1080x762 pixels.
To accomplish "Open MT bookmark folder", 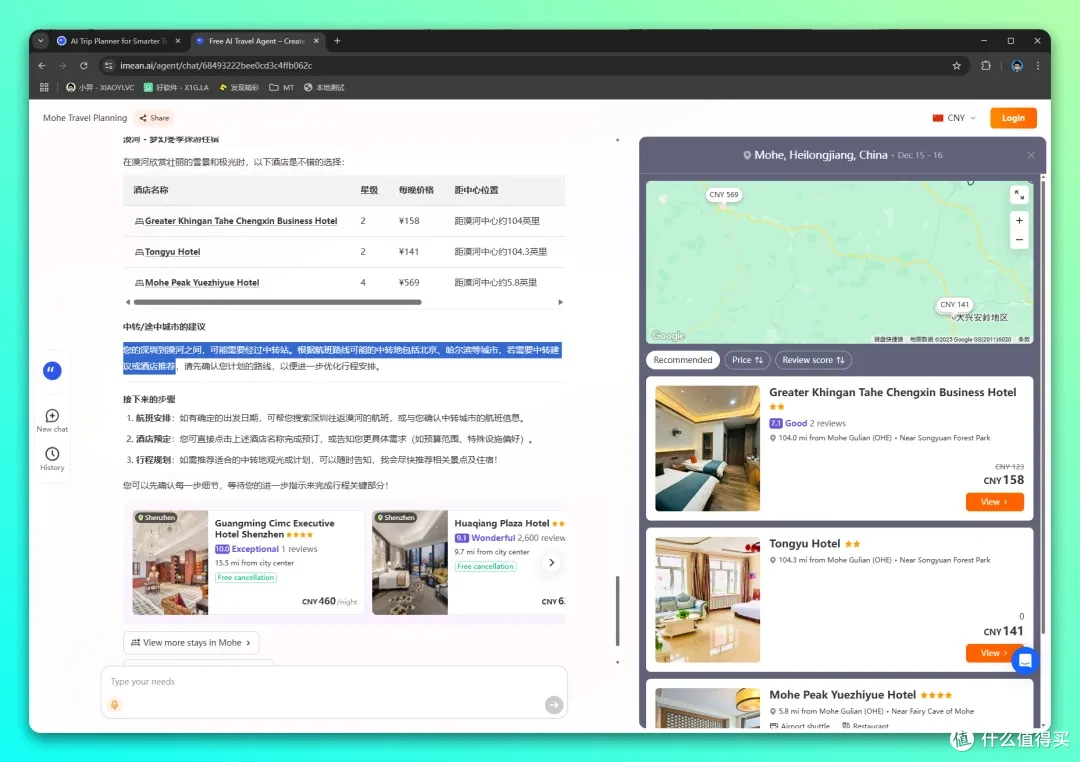I will [282, 87].
